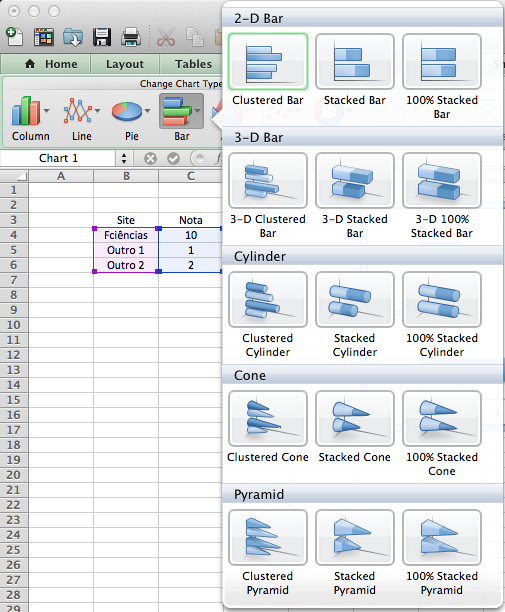Select the Clustered Cylinder chart
505x612 pixels.
point(268,299)
